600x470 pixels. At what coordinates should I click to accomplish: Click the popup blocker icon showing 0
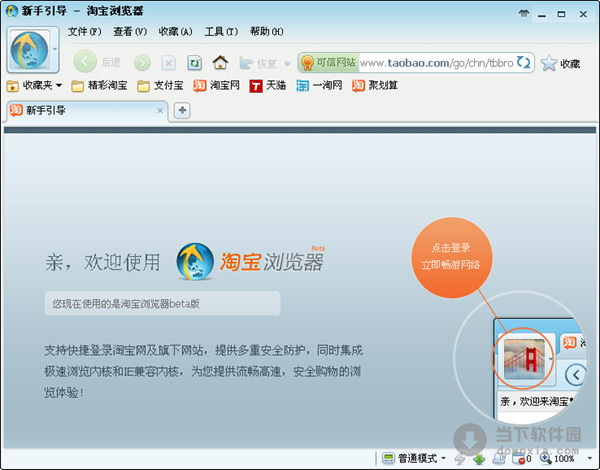520,458
